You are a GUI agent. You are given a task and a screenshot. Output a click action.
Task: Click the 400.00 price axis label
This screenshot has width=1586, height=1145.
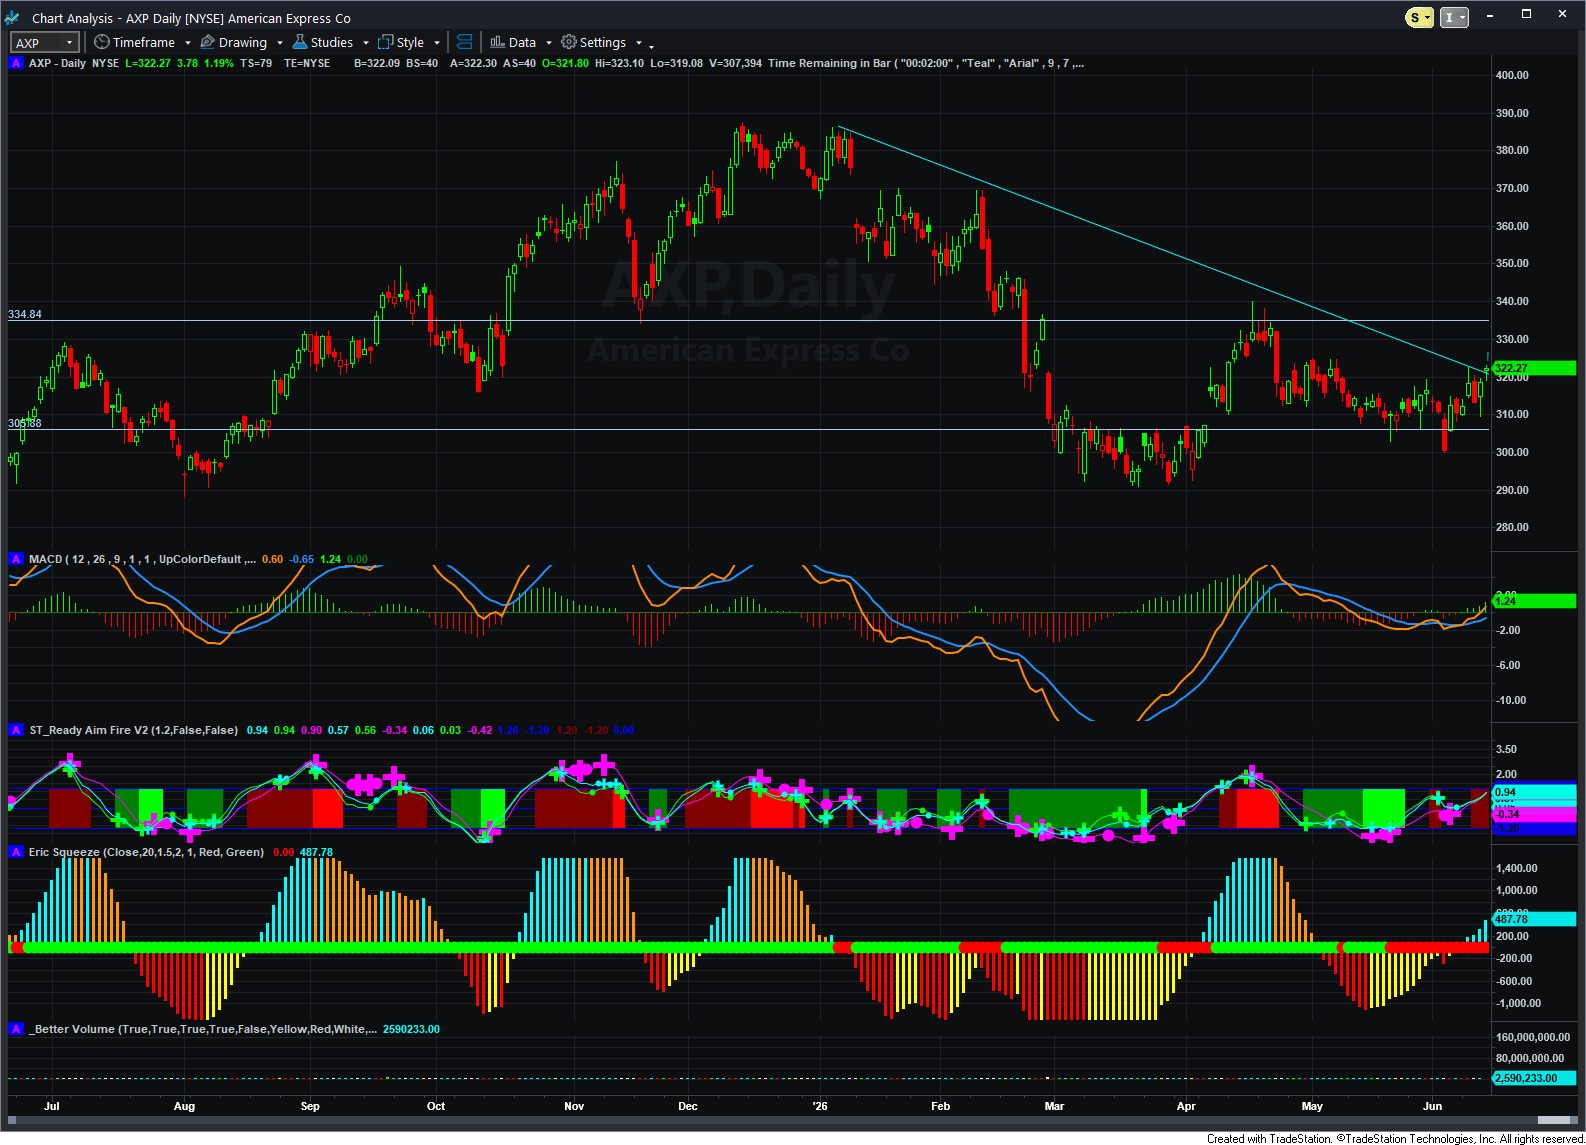coord(1512,75)
